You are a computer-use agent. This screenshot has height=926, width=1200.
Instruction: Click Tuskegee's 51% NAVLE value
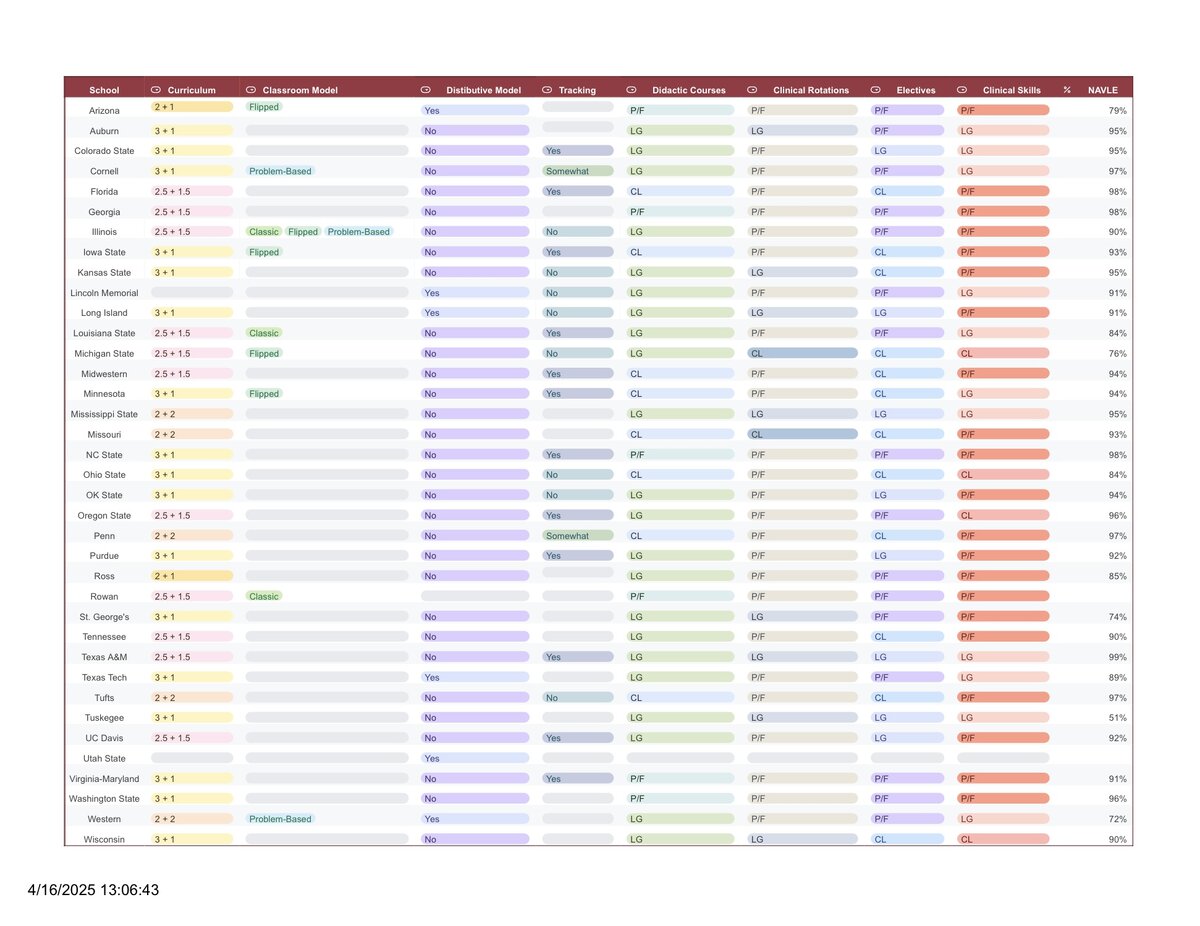(1117, 718)
